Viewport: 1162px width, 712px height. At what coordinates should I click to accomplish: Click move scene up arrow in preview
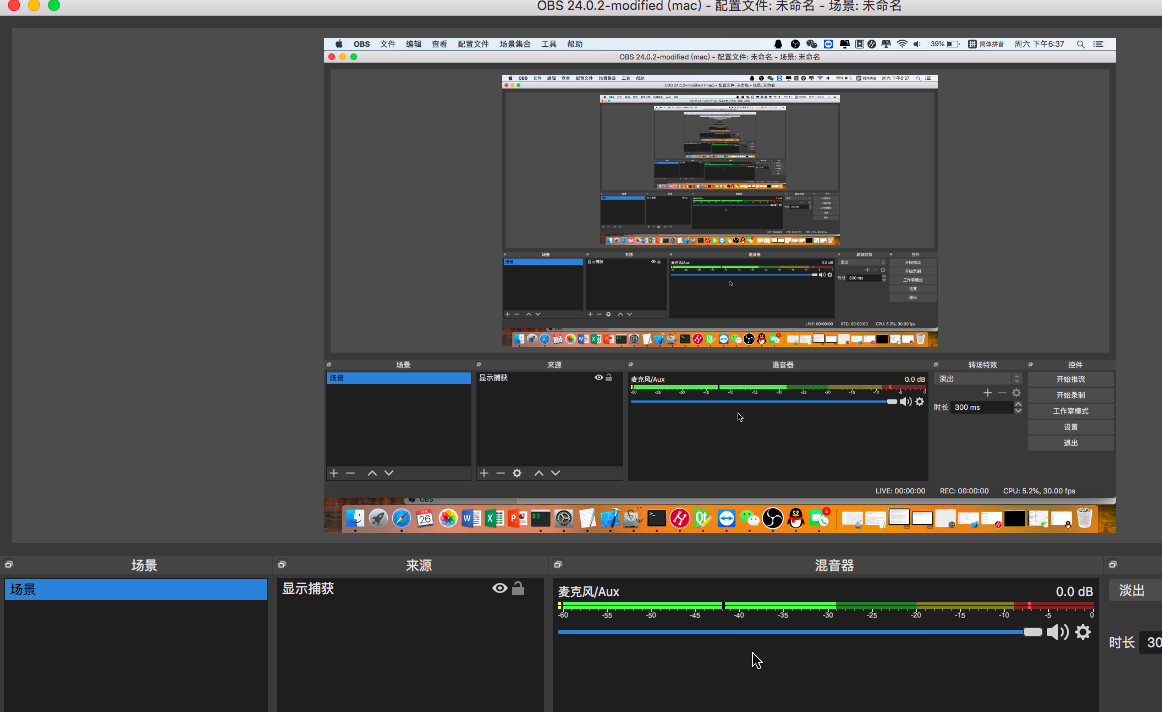click(x=372, y=473)
